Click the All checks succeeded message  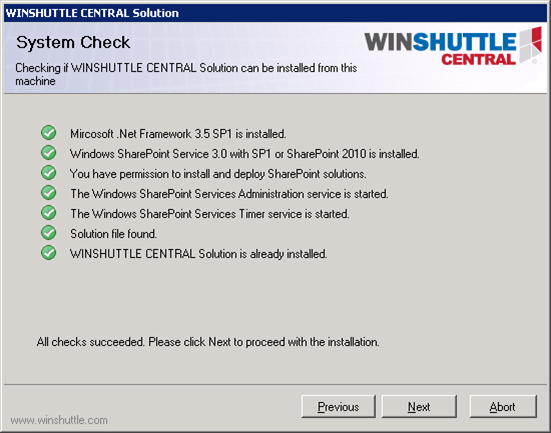pyautogui.click(x=208, y=342)
